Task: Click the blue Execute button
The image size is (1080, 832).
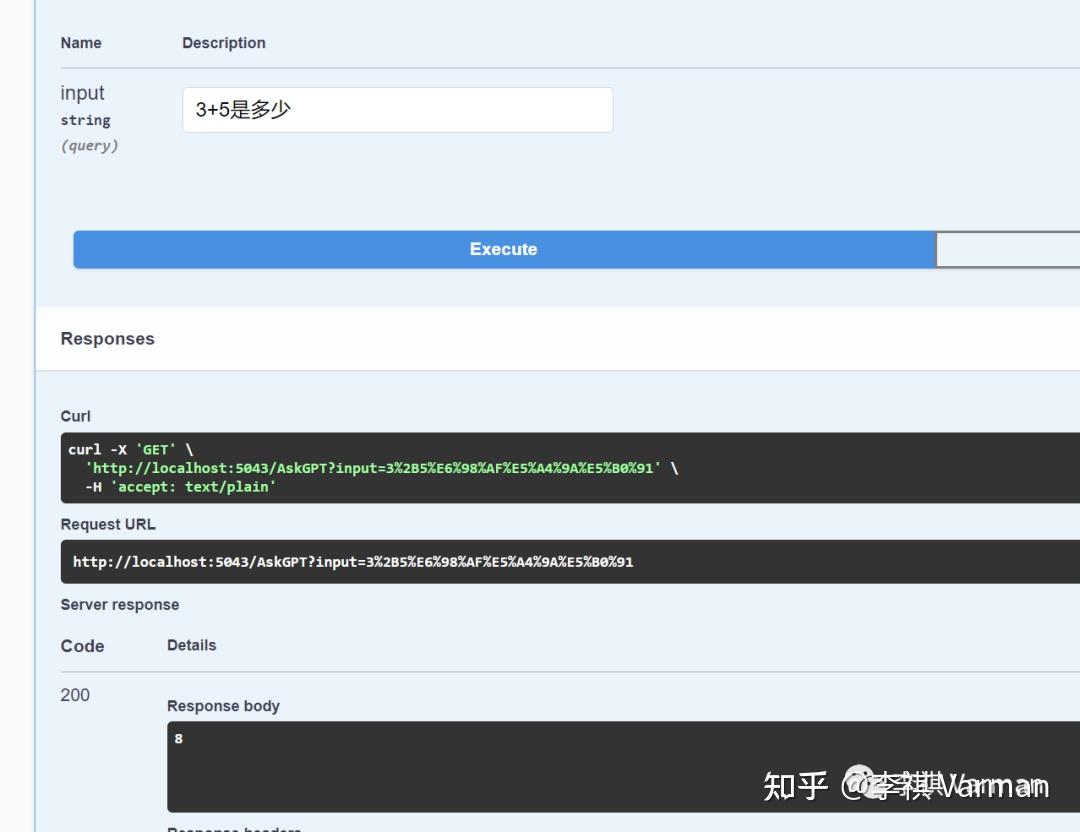Action: point(504,249)
